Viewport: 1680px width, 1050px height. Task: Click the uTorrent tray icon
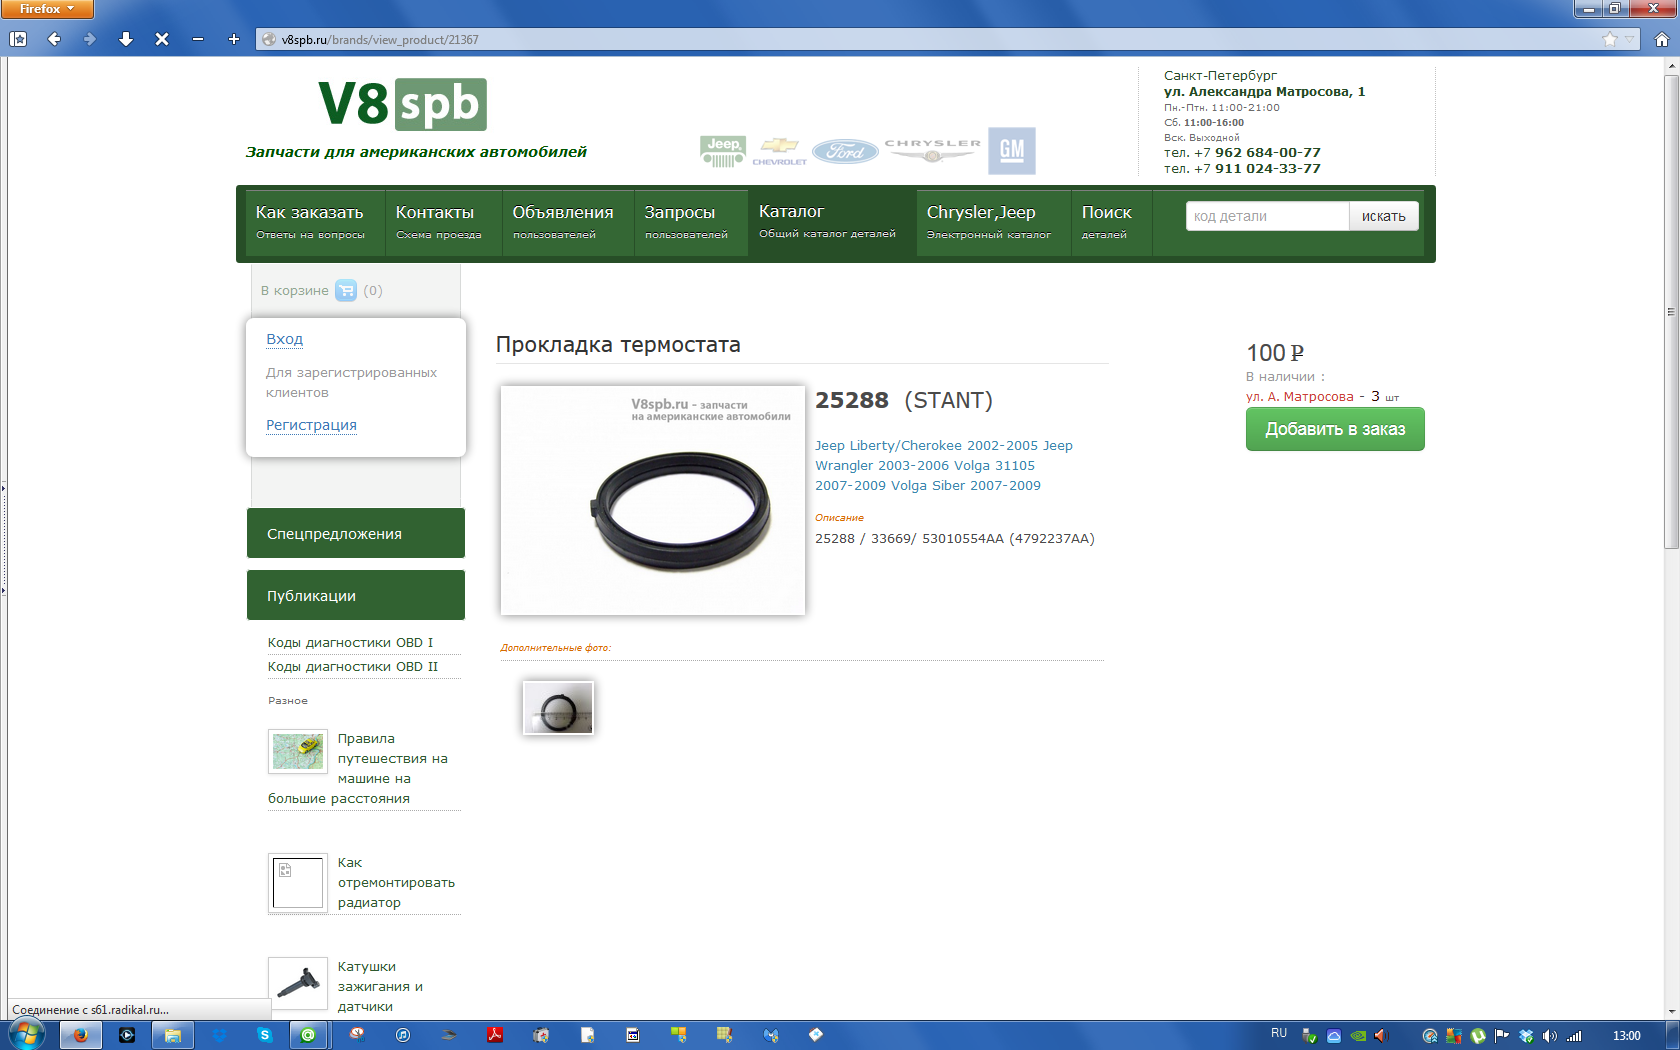(1478, 1036)
